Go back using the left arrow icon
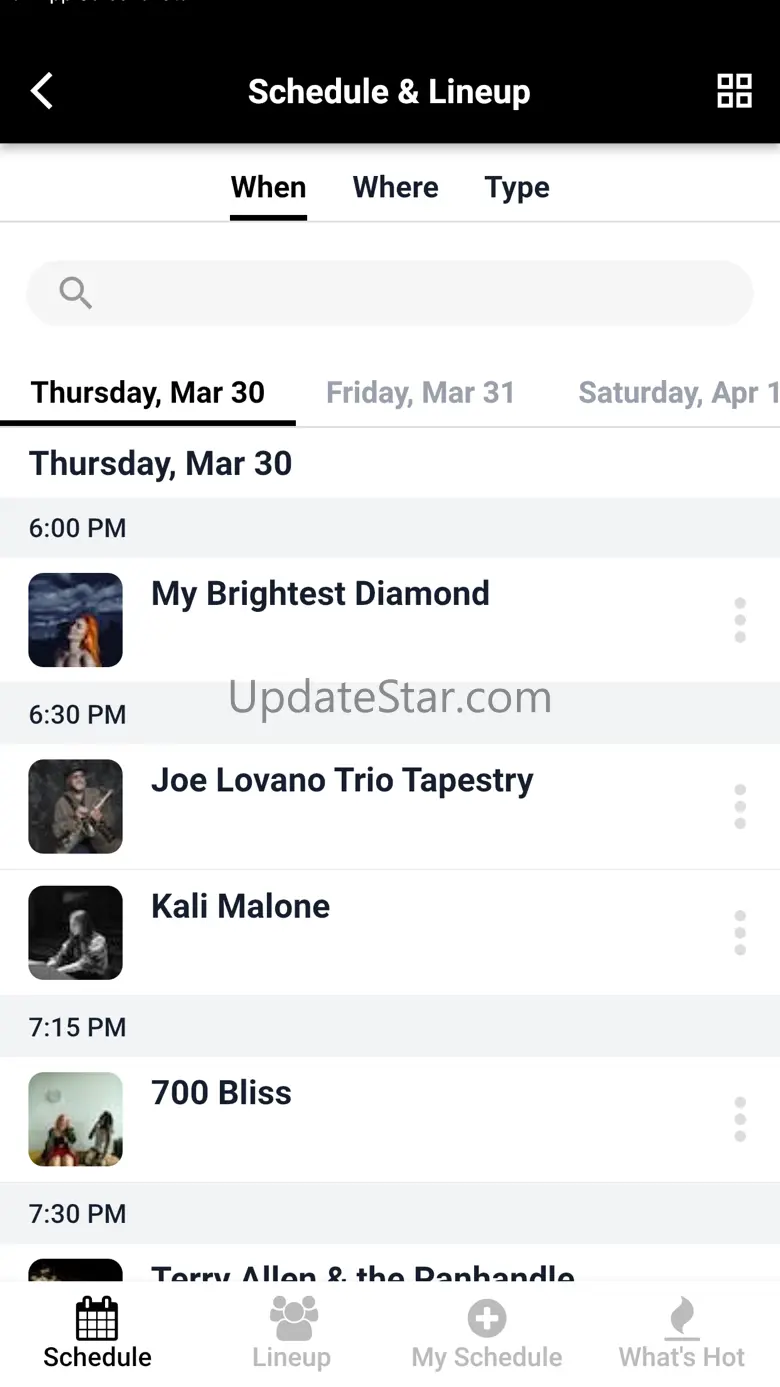The height and width of the screenshot is (1387, 780). 41,91
